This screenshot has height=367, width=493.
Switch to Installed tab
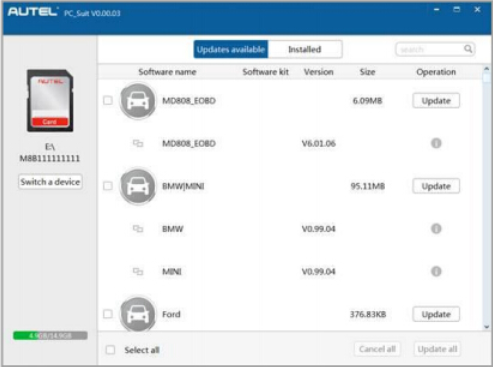305,49
